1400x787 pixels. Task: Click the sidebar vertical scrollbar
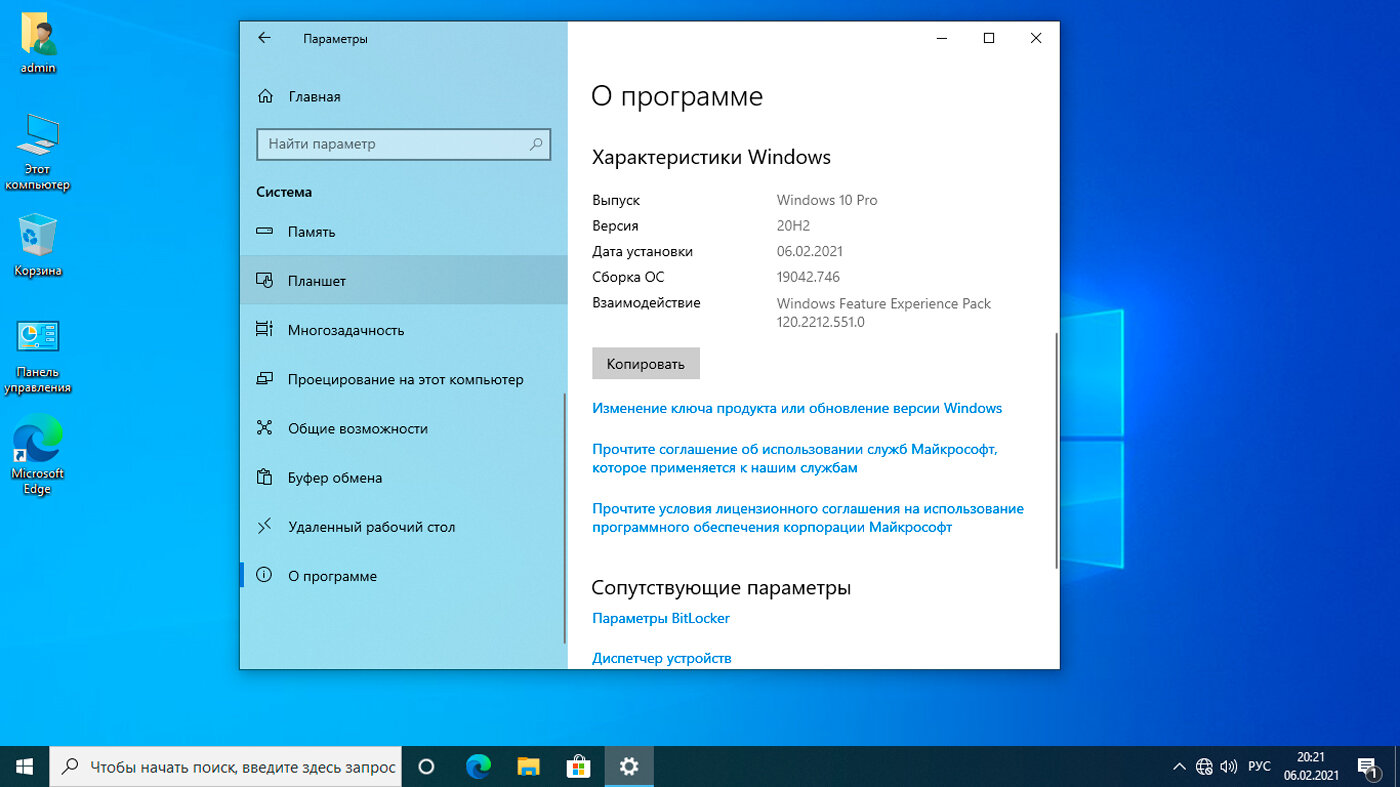(x=565, y=518)
